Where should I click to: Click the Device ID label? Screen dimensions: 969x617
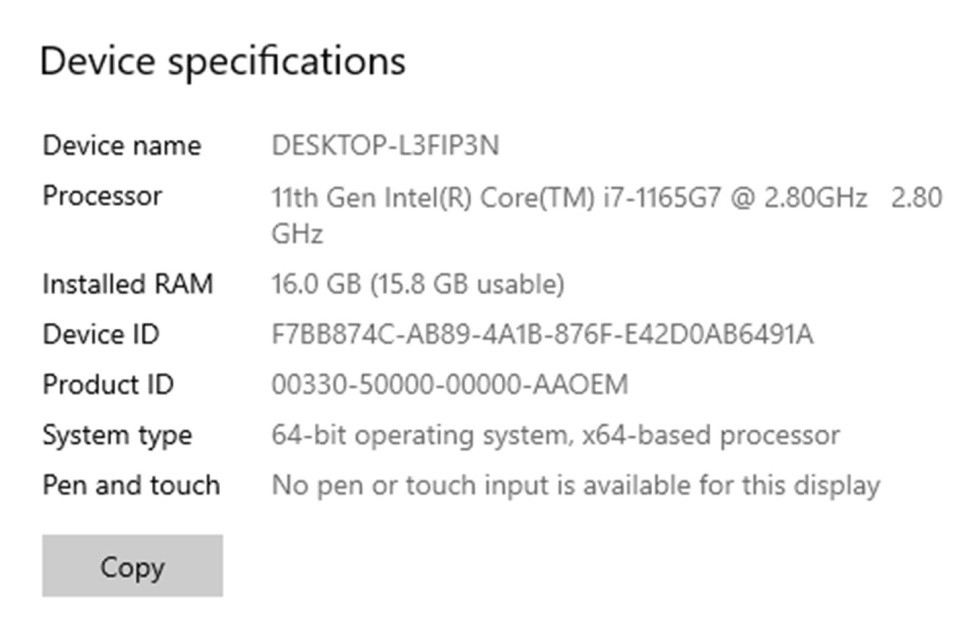(x=100, y=335)
